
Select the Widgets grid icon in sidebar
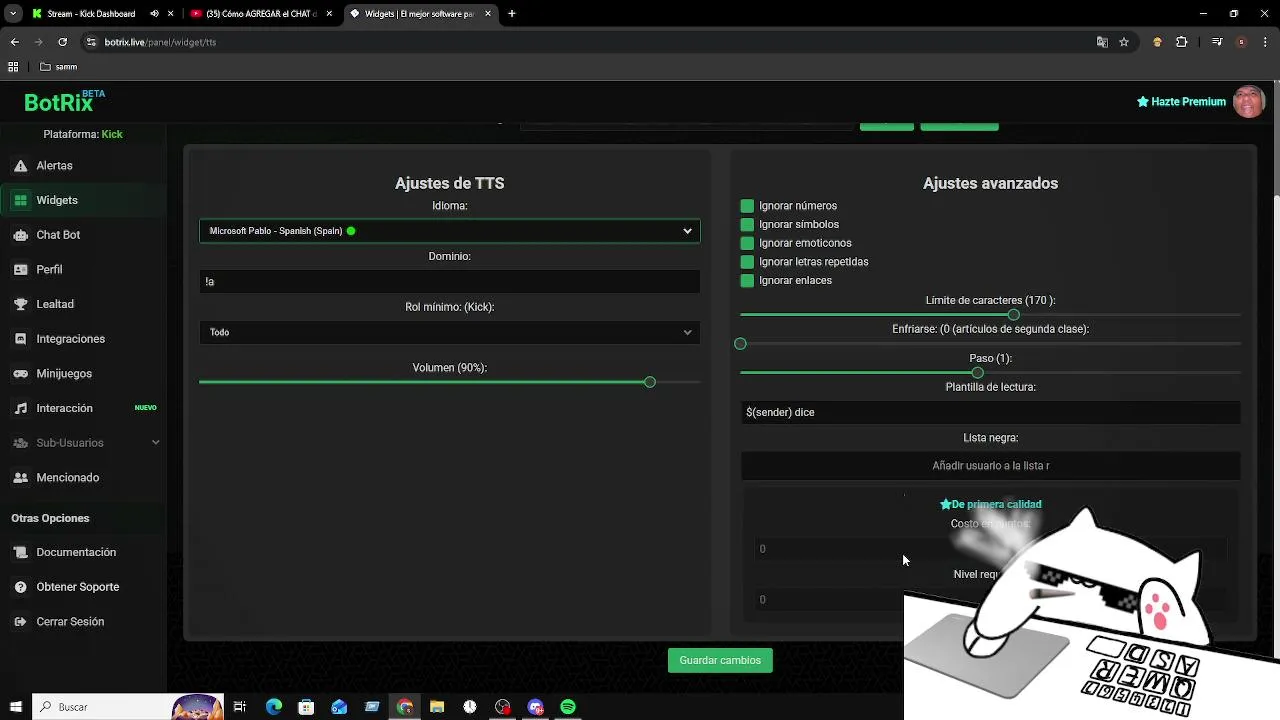pos(20,200)
